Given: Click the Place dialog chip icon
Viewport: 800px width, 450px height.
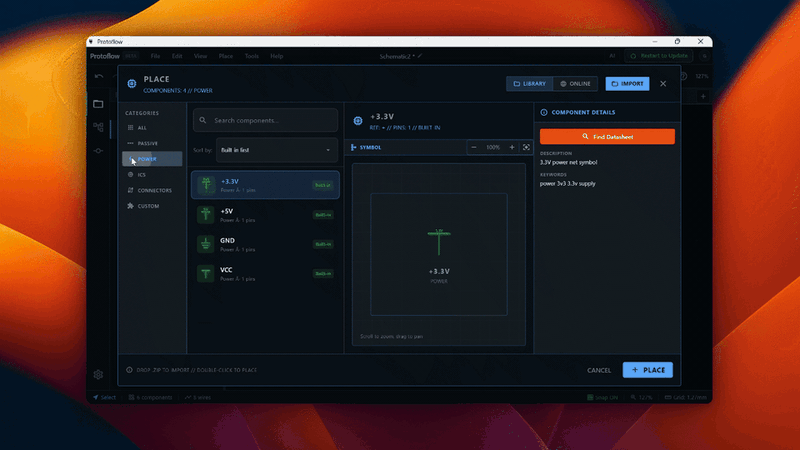Looking at the screenshot, I should point(132,84).
